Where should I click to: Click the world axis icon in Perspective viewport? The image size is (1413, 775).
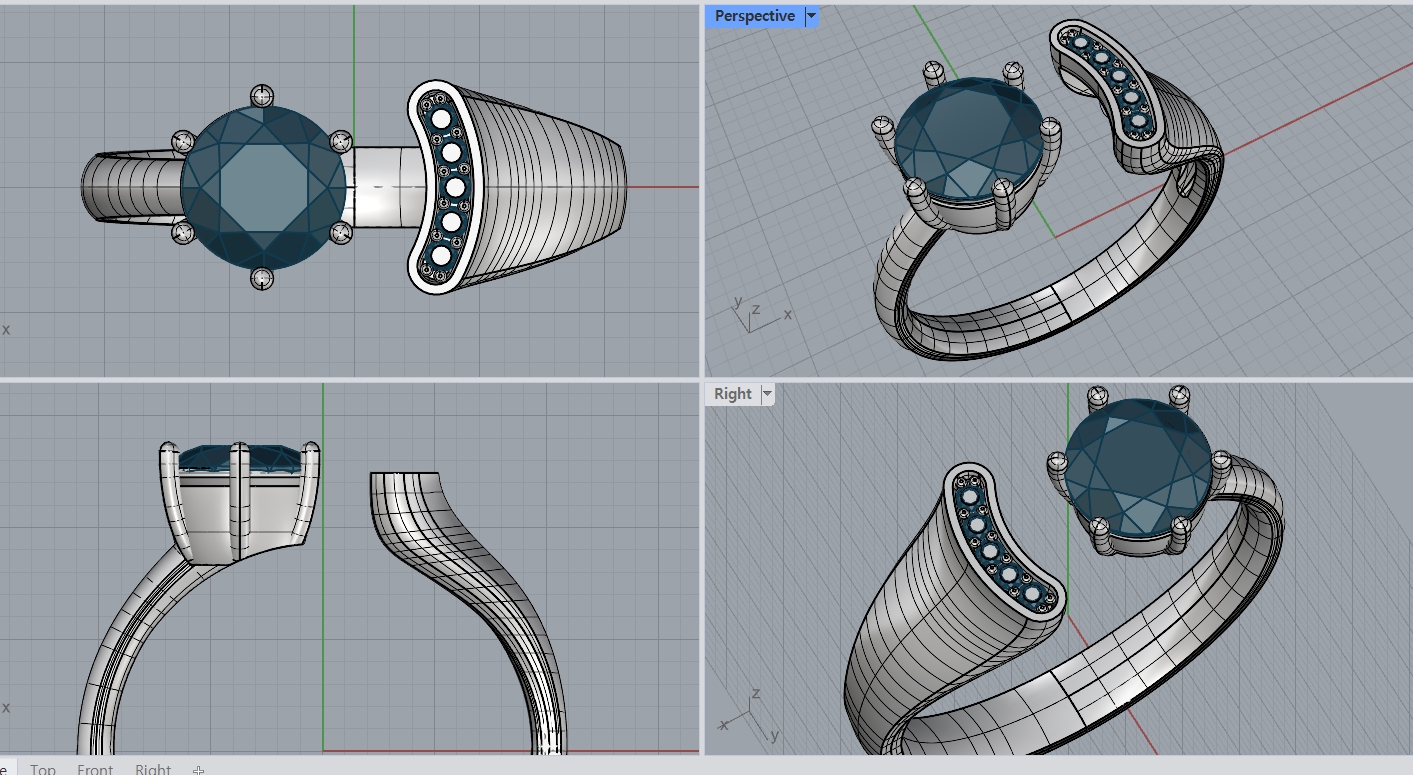pos(753,314)
